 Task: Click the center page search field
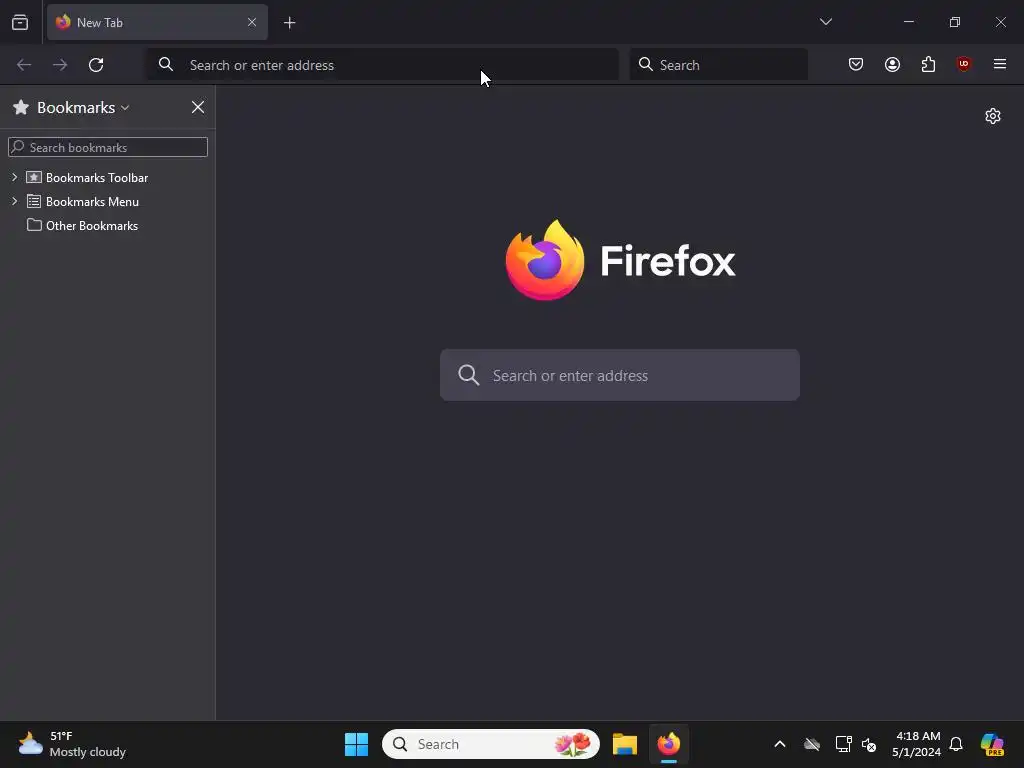coord(619,375)
